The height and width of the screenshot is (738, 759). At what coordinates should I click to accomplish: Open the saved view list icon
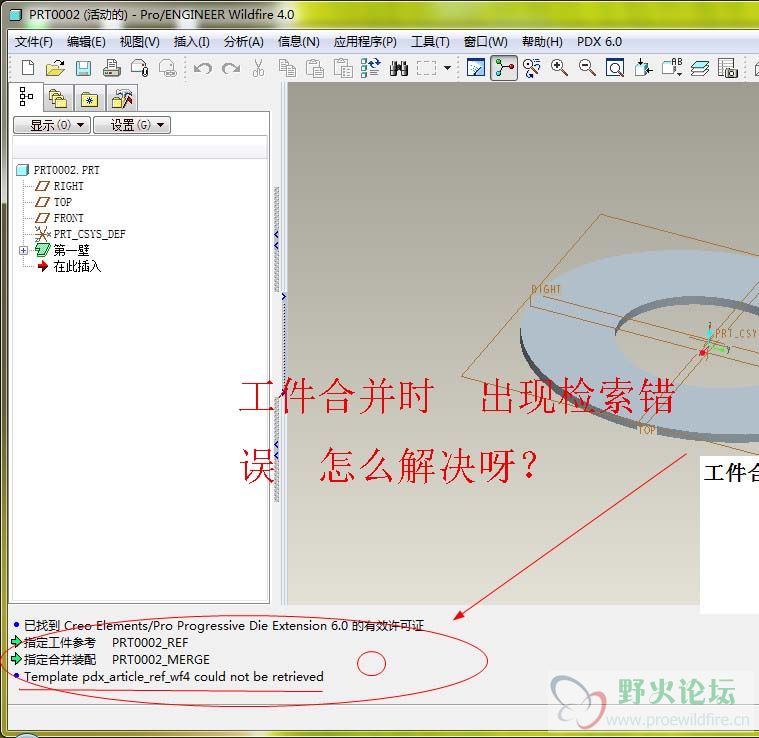click(x=672, y=68)
